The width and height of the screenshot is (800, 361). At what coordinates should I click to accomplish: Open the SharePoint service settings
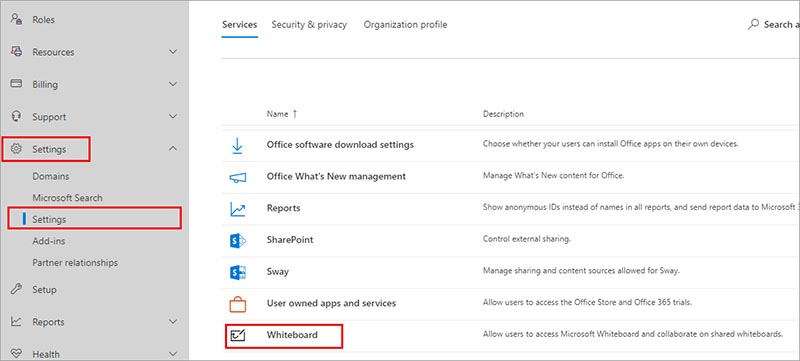[290, 240]
